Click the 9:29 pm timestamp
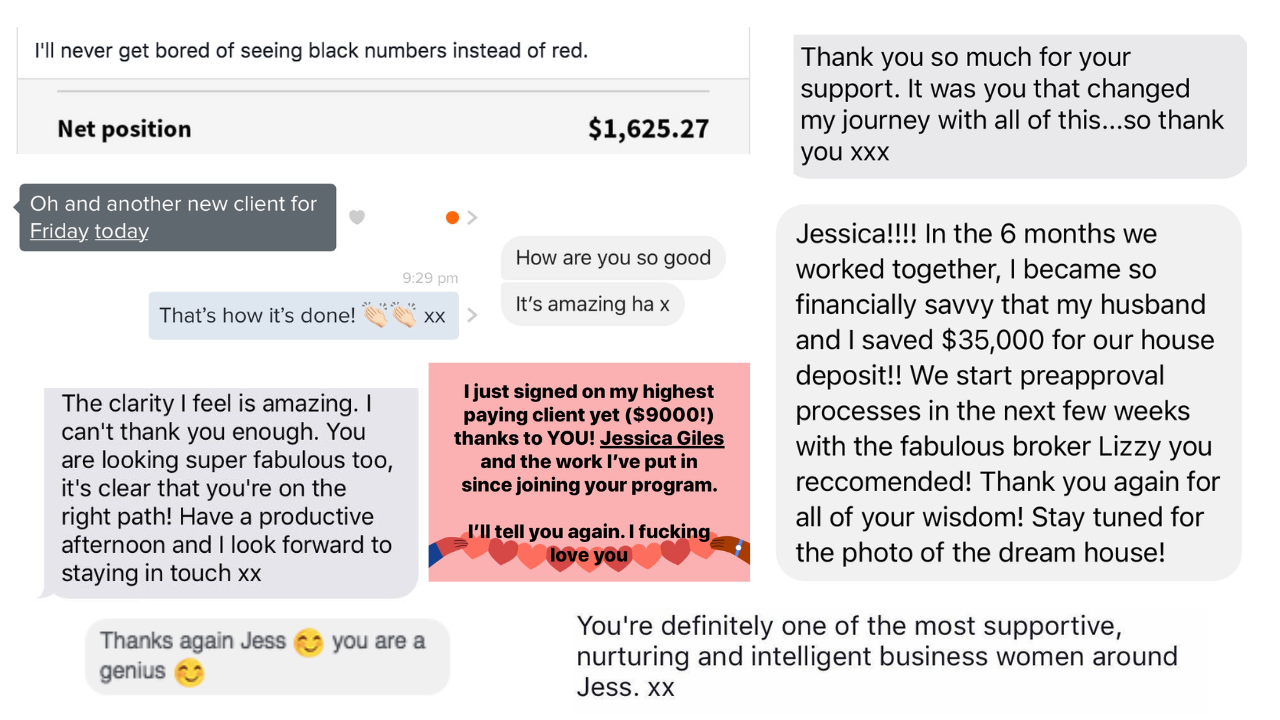 click(x=430, y=278)
